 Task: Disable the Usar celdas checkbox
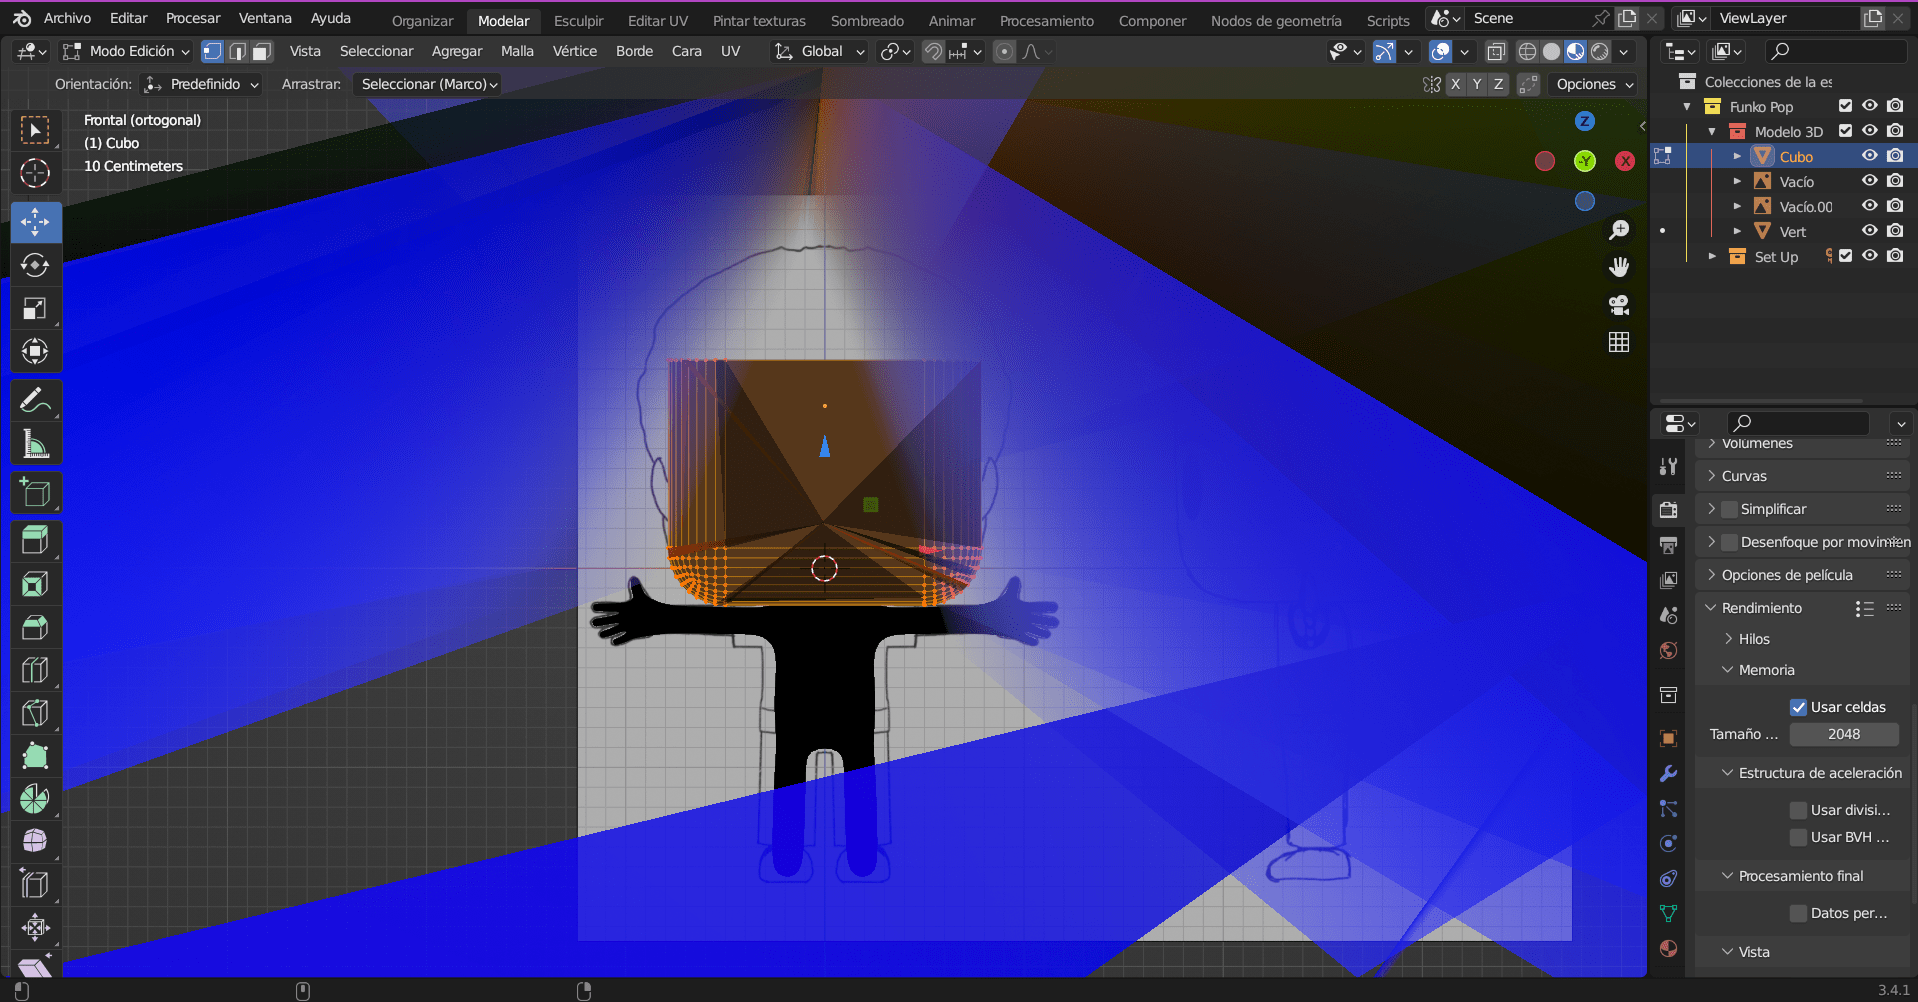tap(1798, 706)
